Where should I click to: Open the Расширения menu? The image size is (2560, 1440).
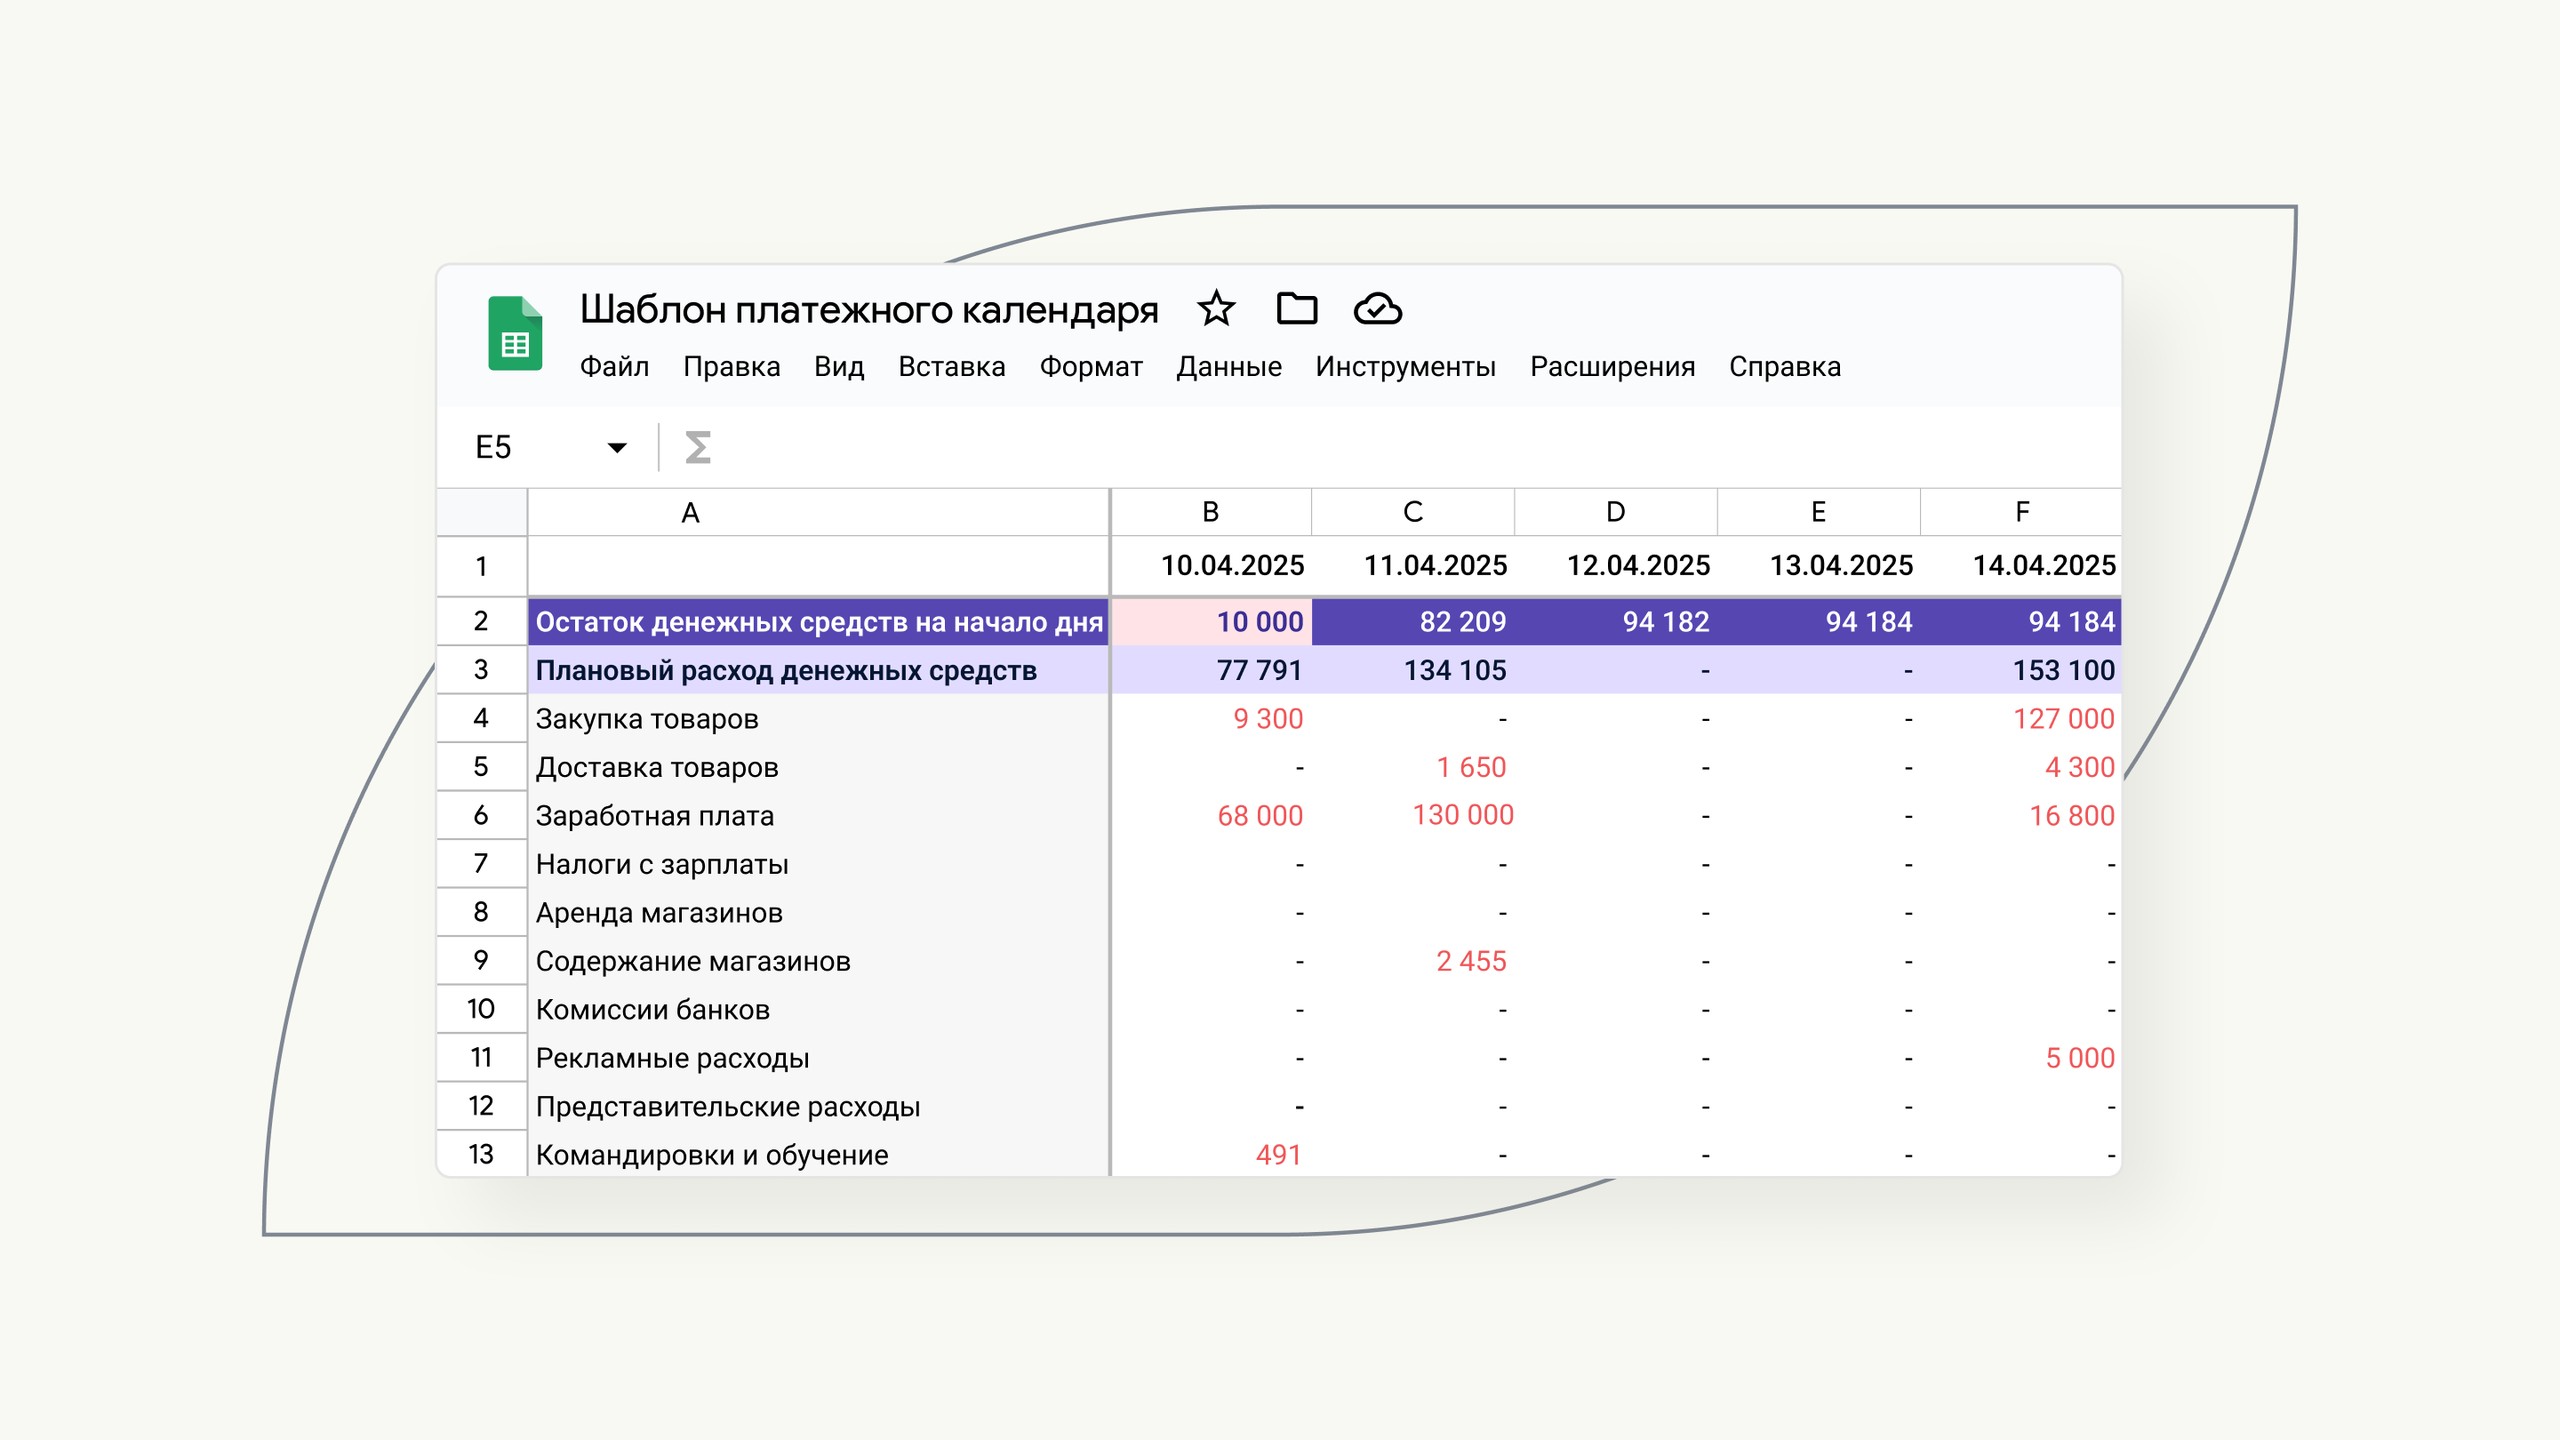tap(1612, 367)
